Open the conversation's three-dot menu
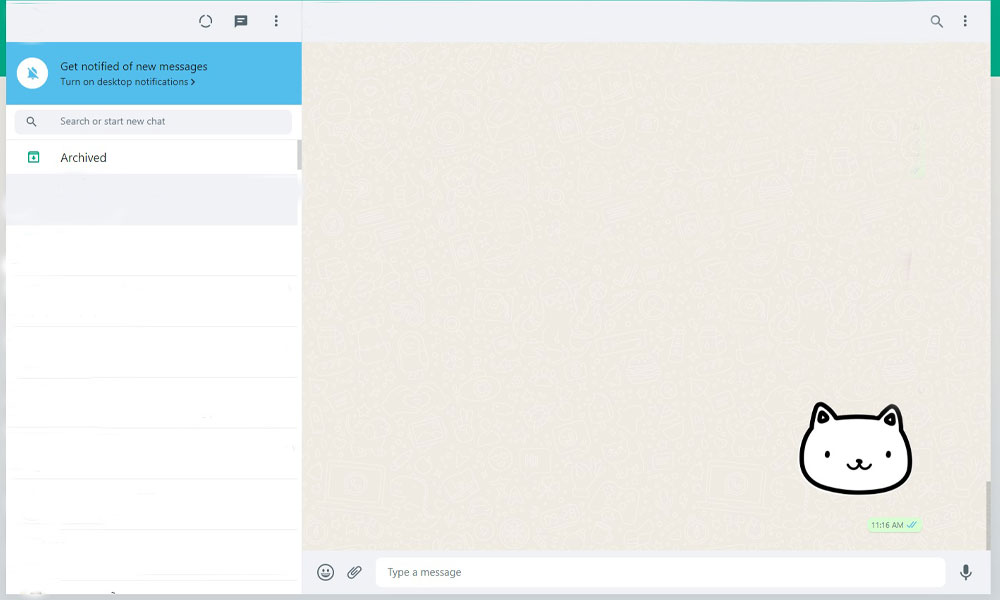The image size is (1000, 600). [965, 21]
